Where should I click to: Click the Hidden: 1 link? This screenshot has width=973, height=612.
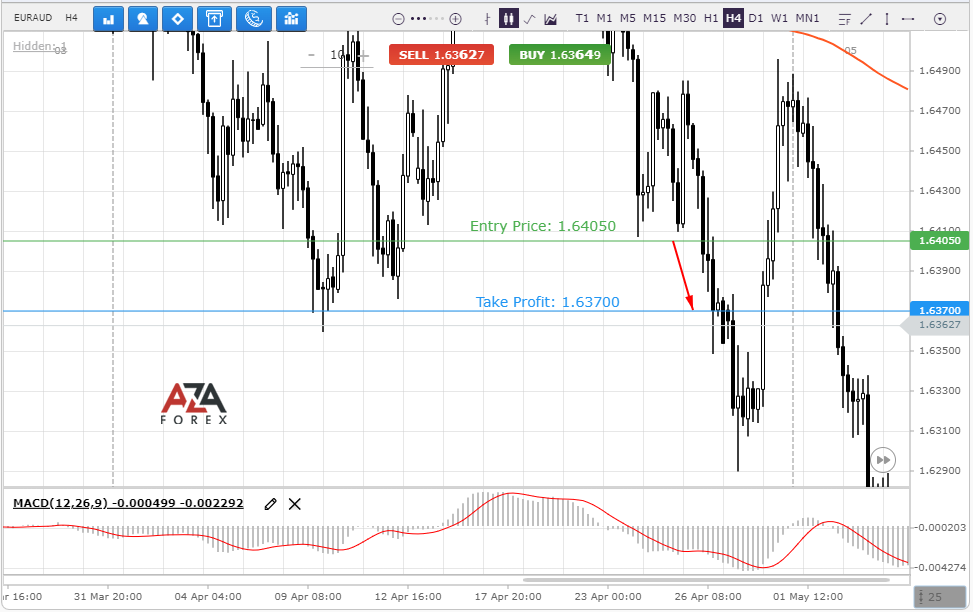(40, 46)
